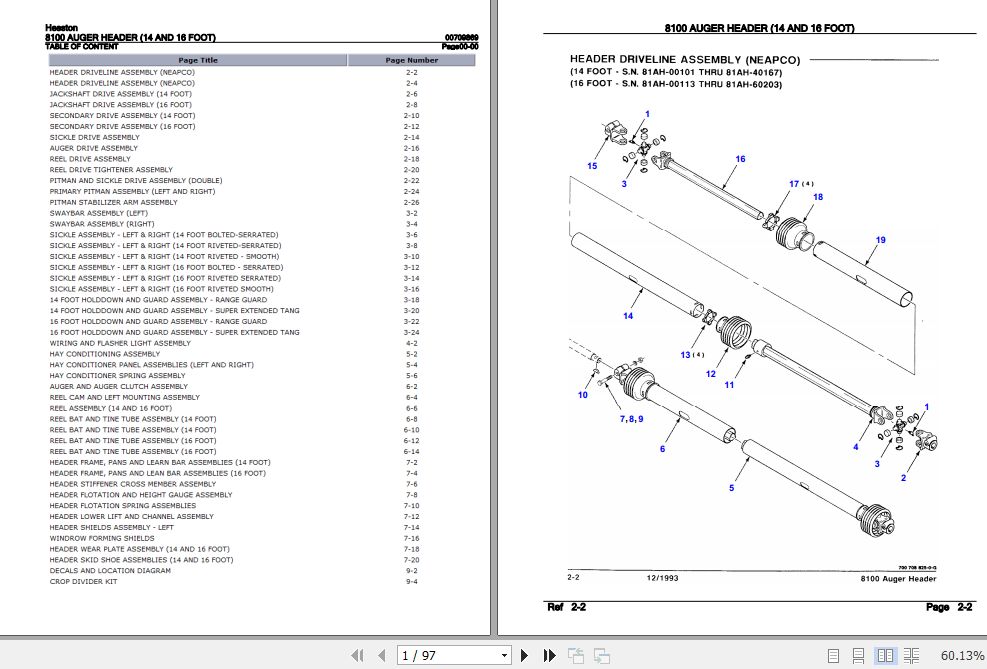Open the CROP DIVIDER KIT entry
Screen dimensions: 987x669
(x=82, y=581)
